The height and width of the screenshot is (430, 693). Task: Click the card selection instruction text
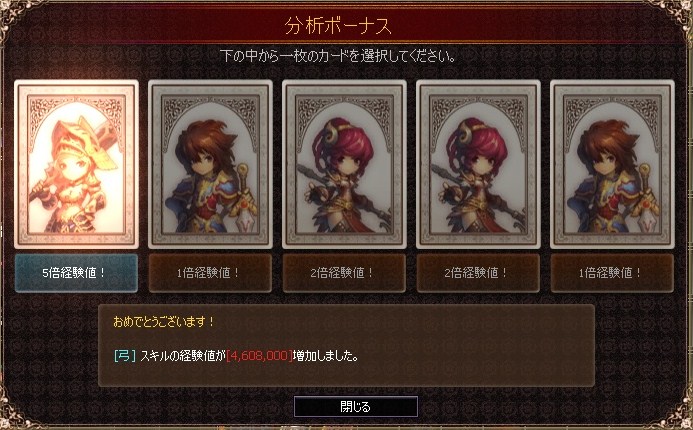(x=338, y=56)
